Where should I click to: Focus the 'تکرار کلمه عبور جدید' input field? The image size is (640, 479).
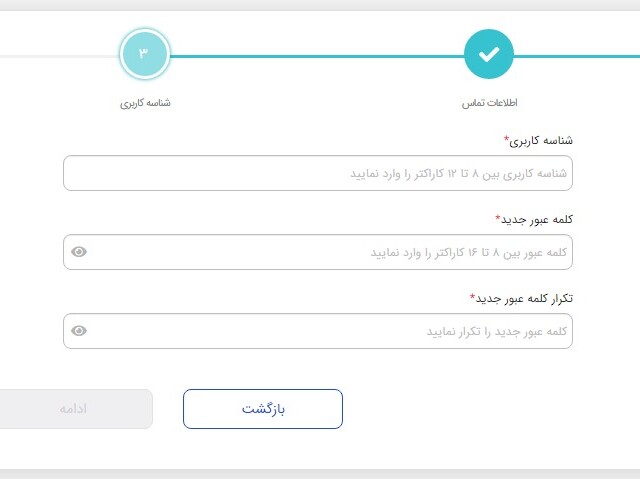330,331
